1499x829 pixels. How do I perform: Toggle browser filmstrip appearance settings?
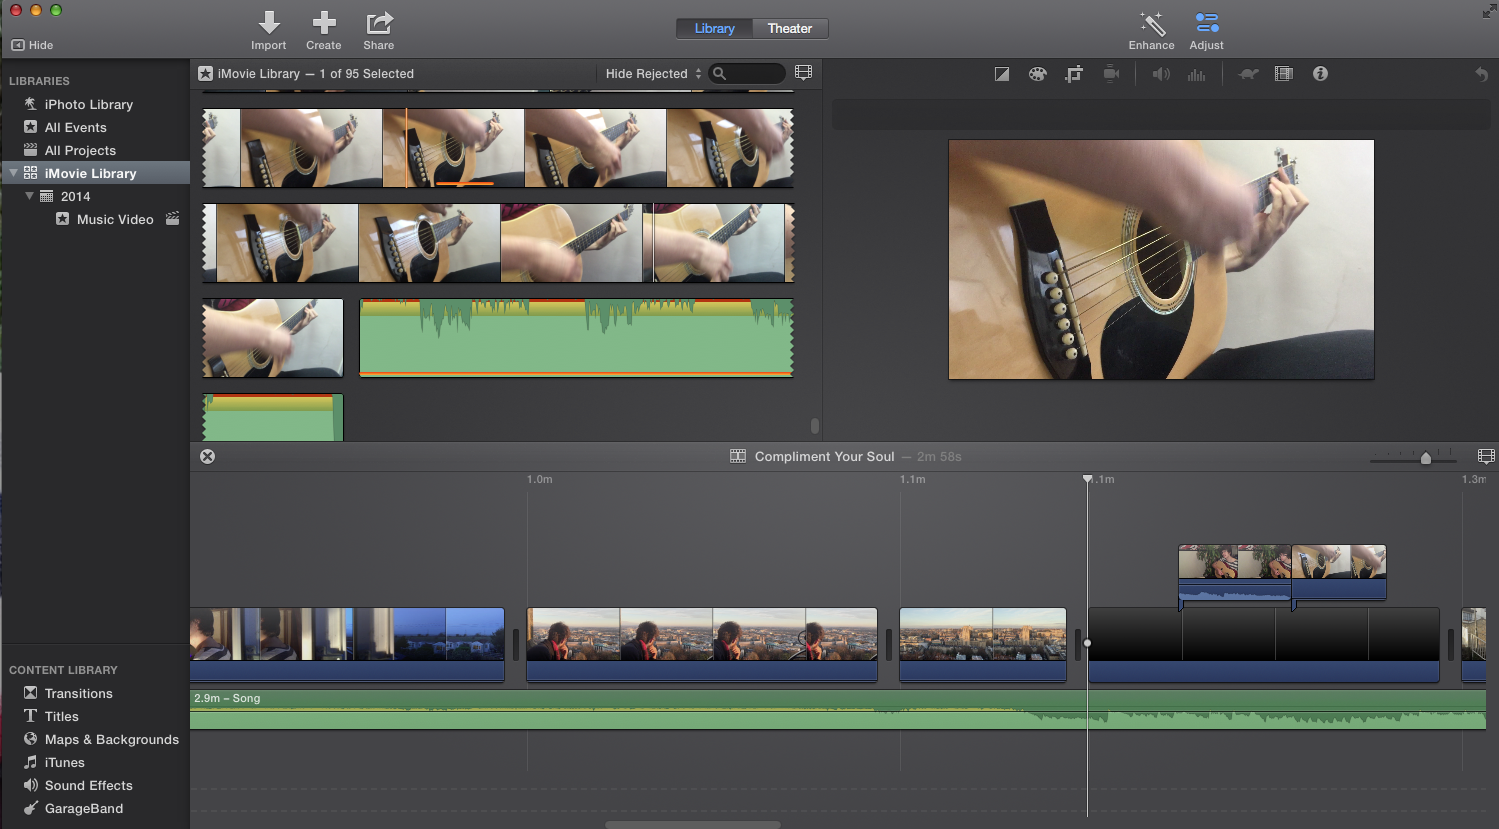click(803, 73)
